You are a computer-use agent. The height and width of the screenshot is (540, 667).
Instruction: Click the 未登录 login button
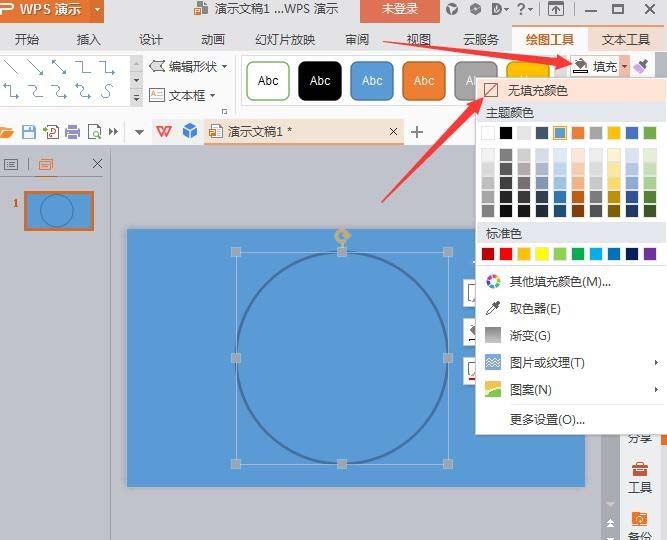(x=399, y=9)
